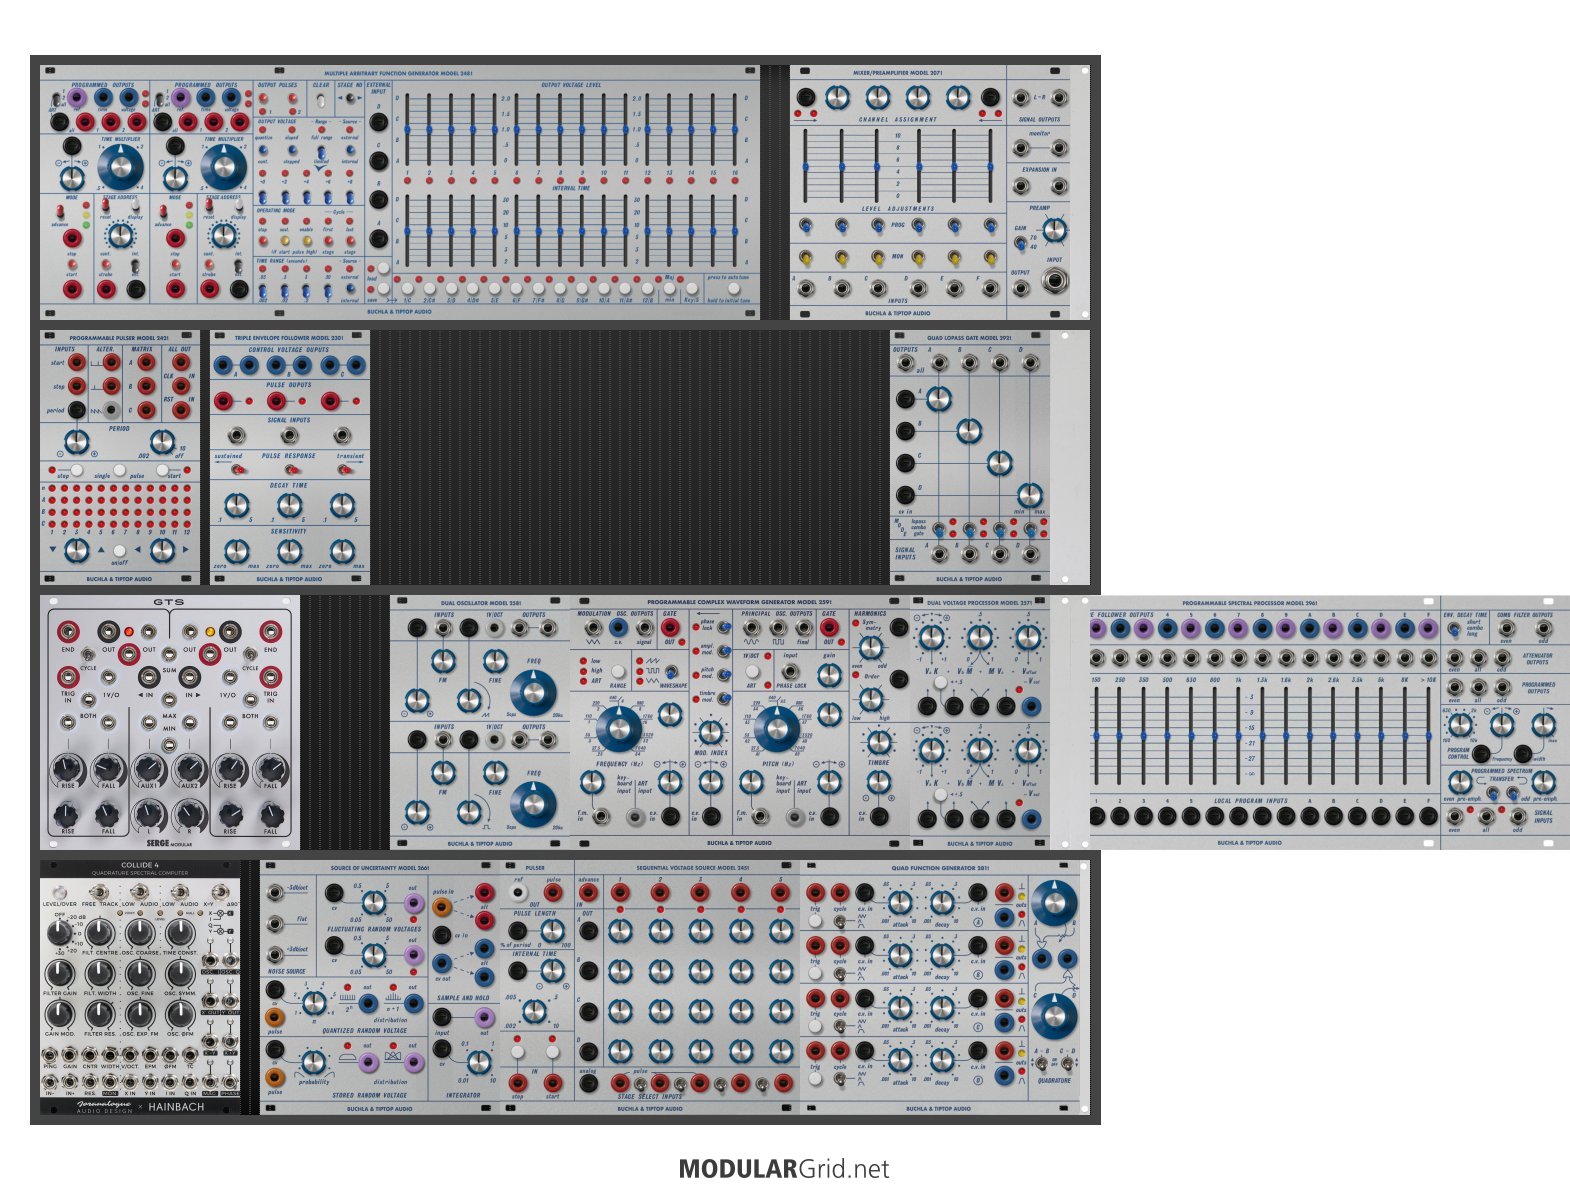Image resolution: width=1570 pixels, height=1190 pixels.
Task: Click the 248t module title text
Action: [x=399, y=73]
